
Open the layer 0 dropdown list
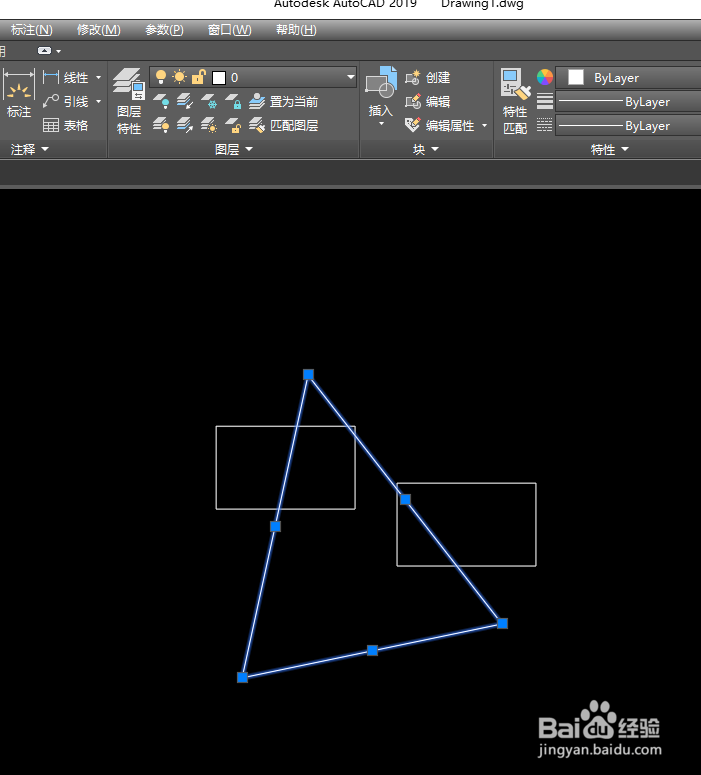click(x=350, y=78)
